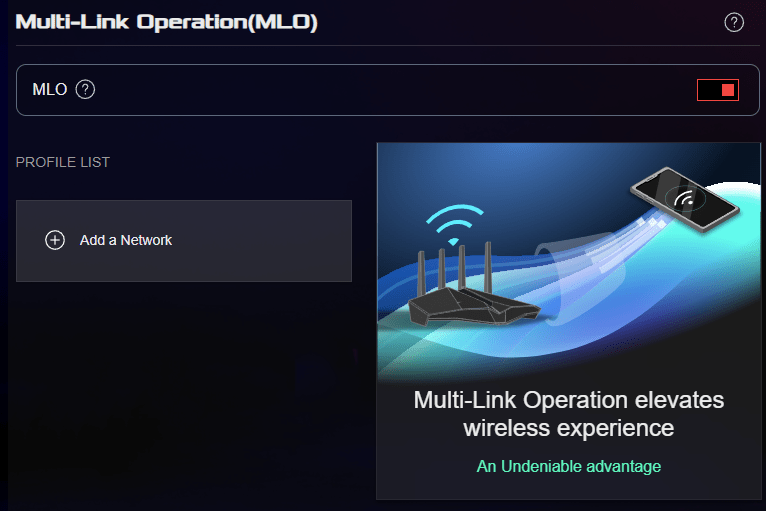Click the MLO label text
766x511 pixels.
(x=49, y=89)
